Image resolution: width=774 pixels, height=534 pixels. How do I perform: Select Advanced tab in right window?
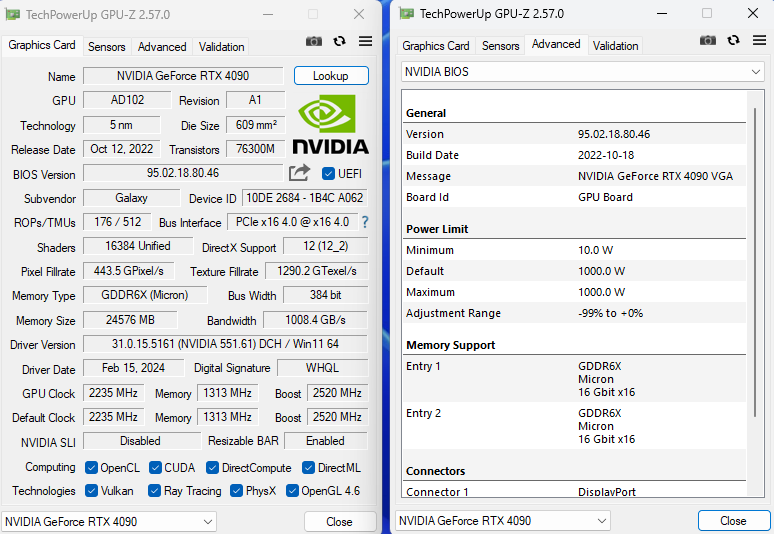556,44
